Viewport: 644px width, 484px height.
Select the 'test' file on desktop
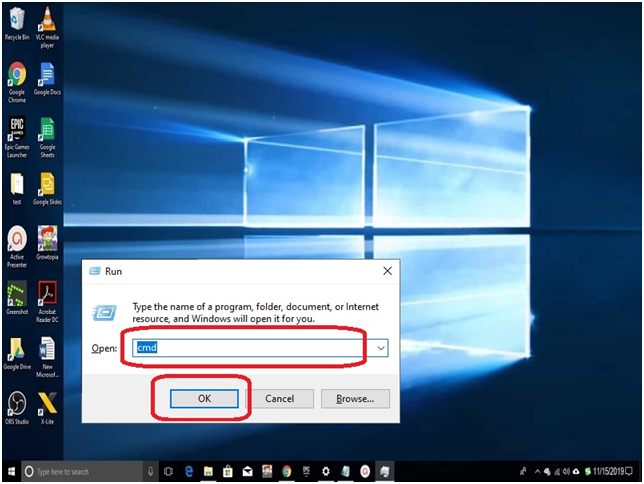[x=17, y=189]
